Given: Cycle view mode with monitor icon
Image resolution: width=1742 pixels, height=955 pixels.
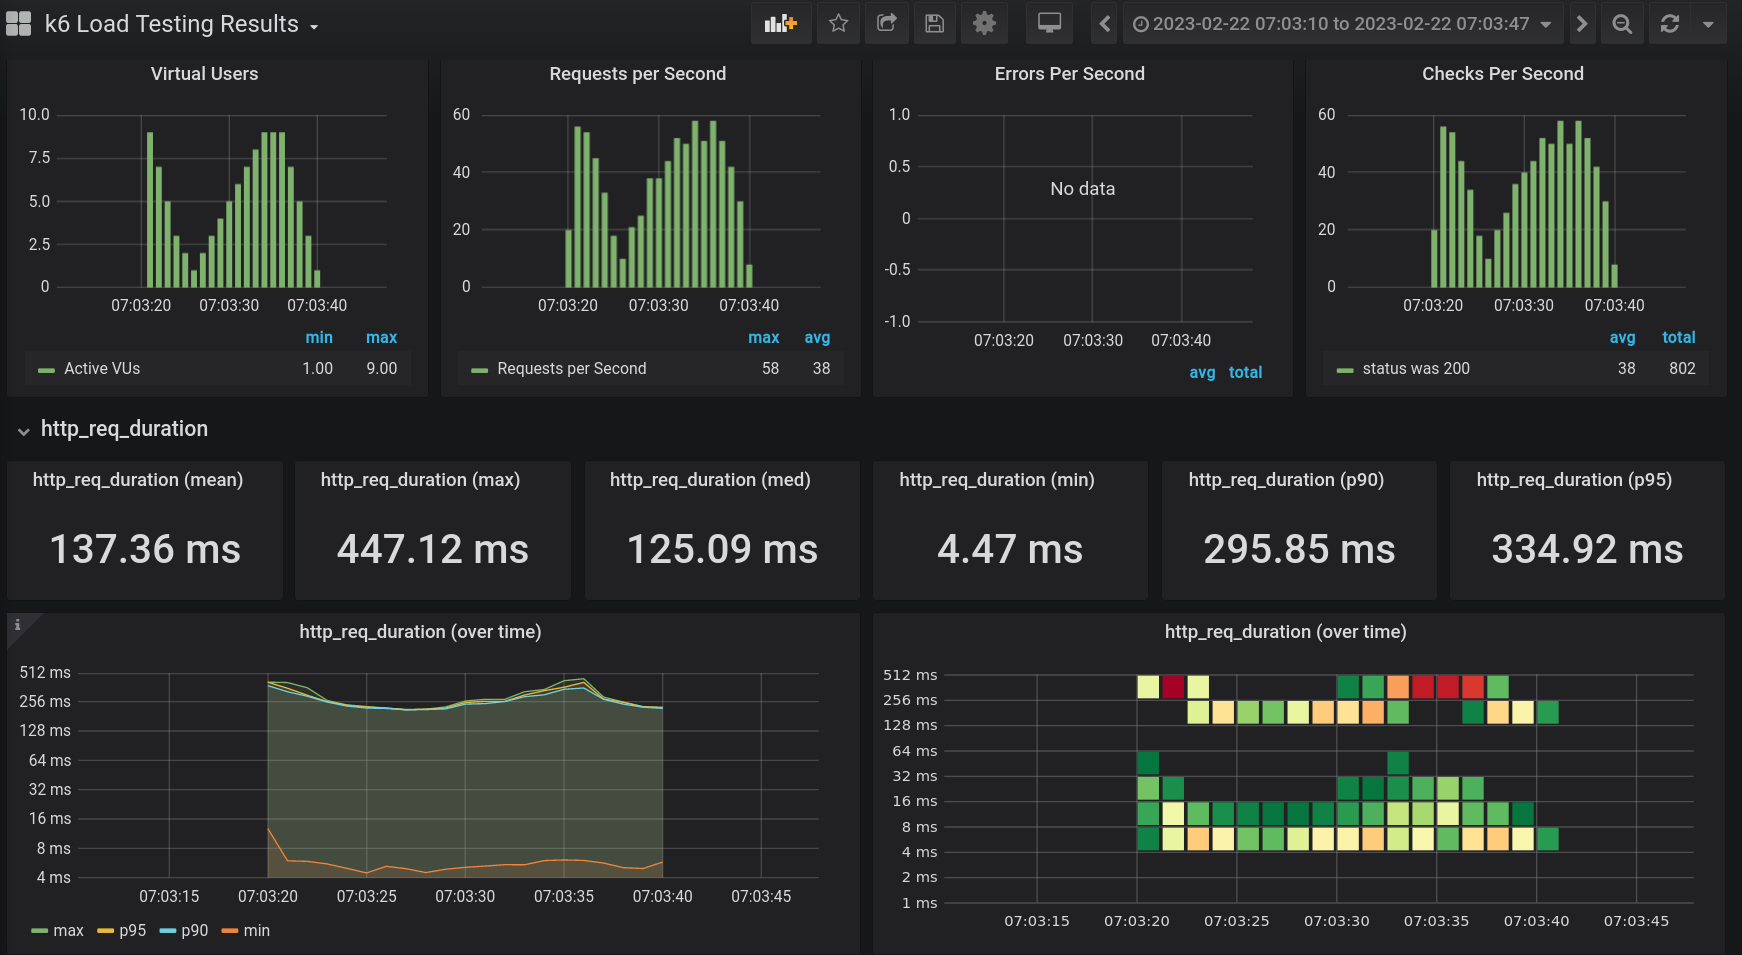Looking at the screenshot, I should (x=1049, y=24).
